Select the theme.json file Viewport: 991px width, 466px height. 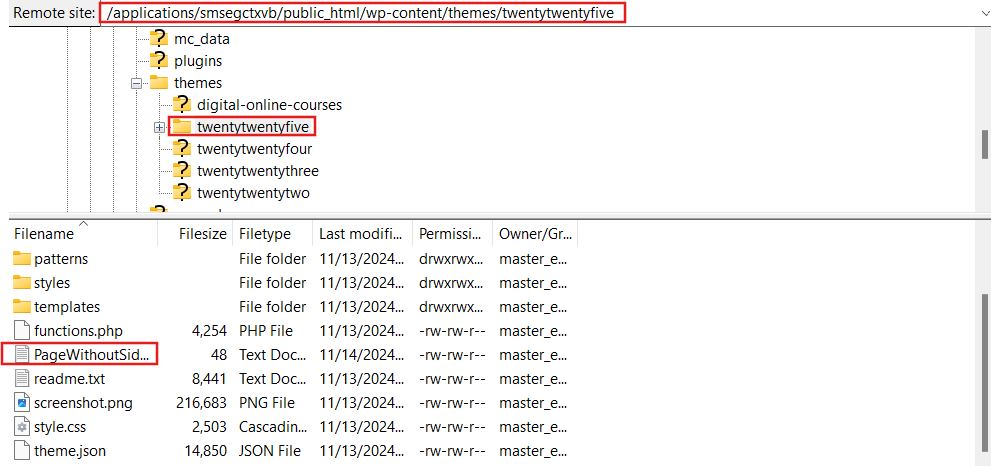coord(70,451)
